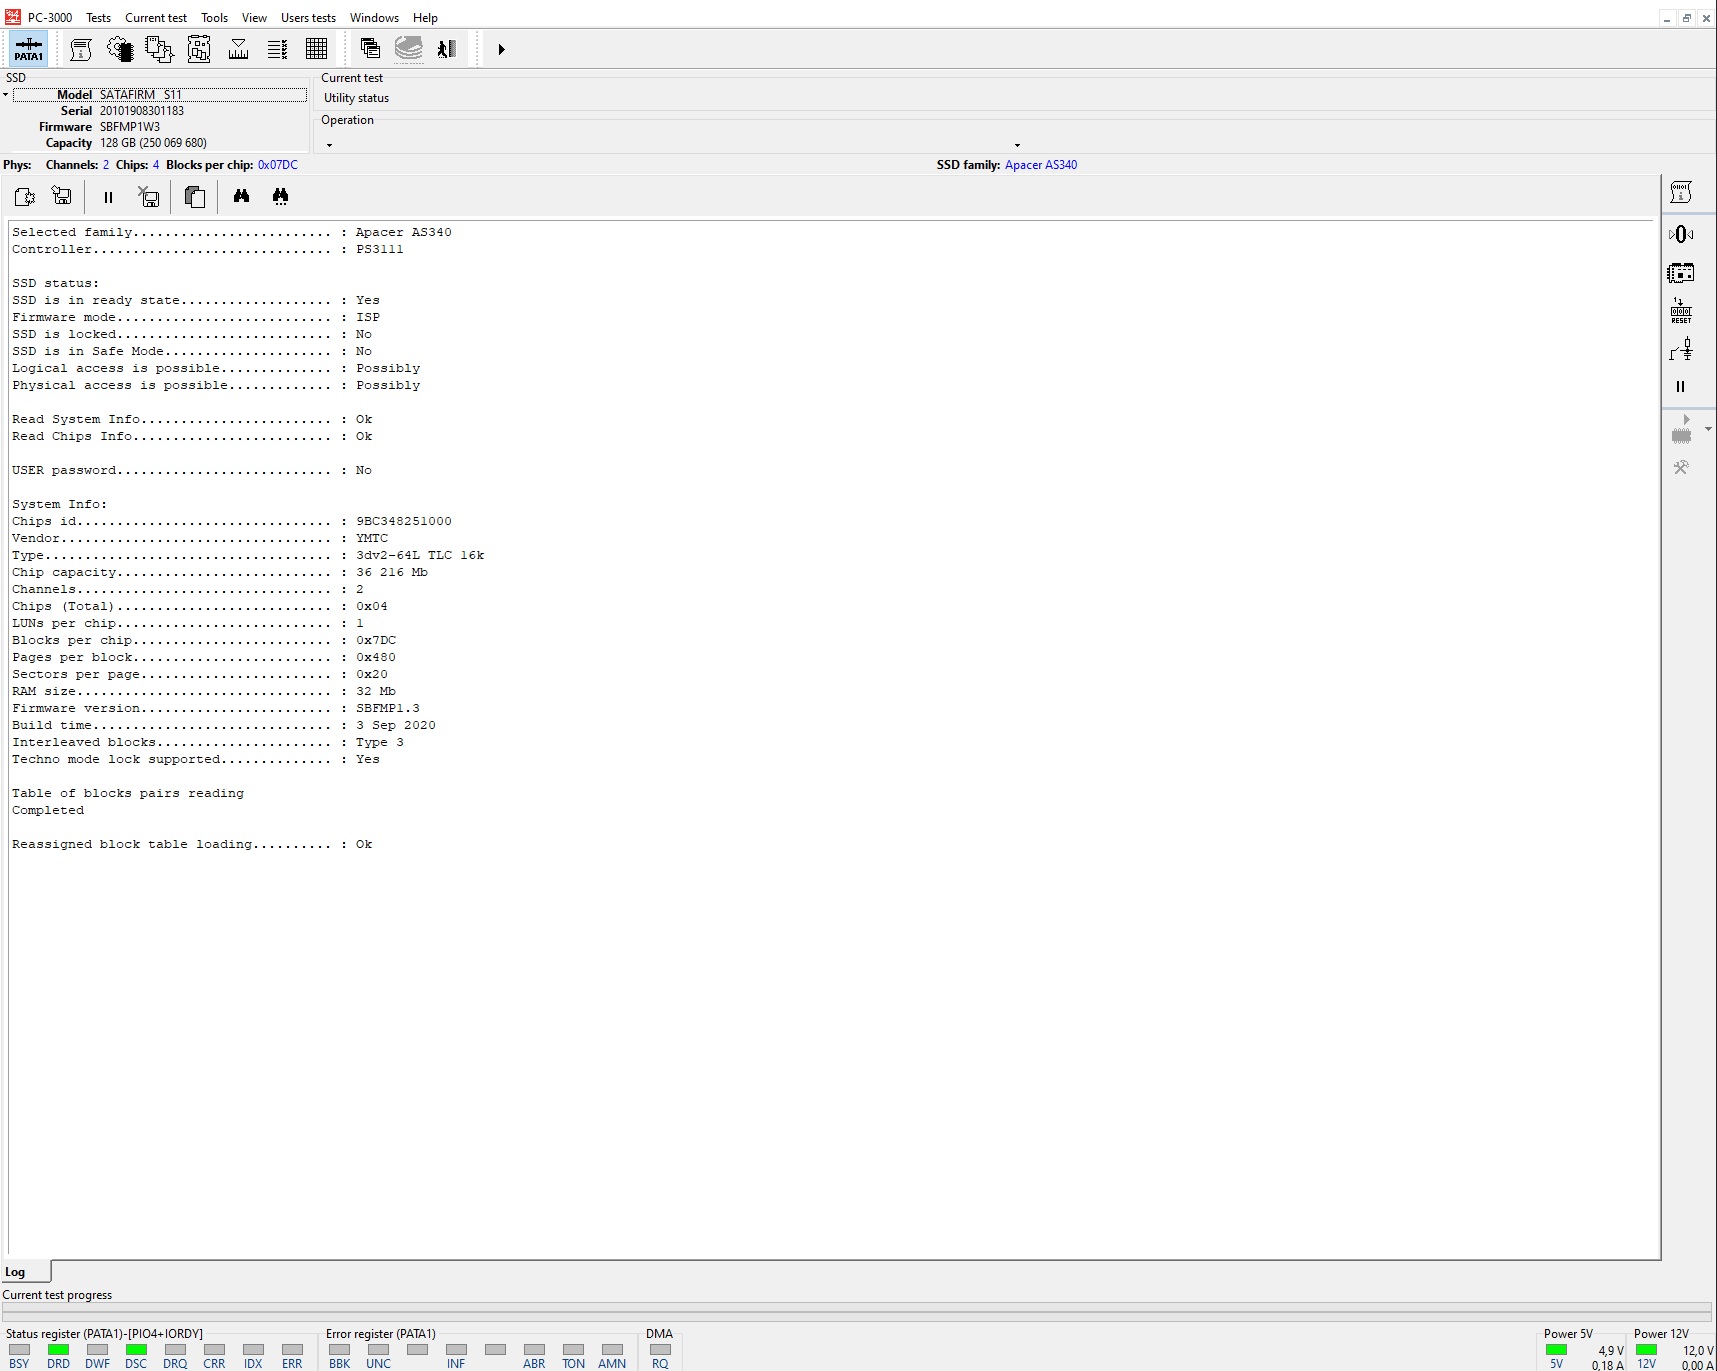Pause the log output

108,197
